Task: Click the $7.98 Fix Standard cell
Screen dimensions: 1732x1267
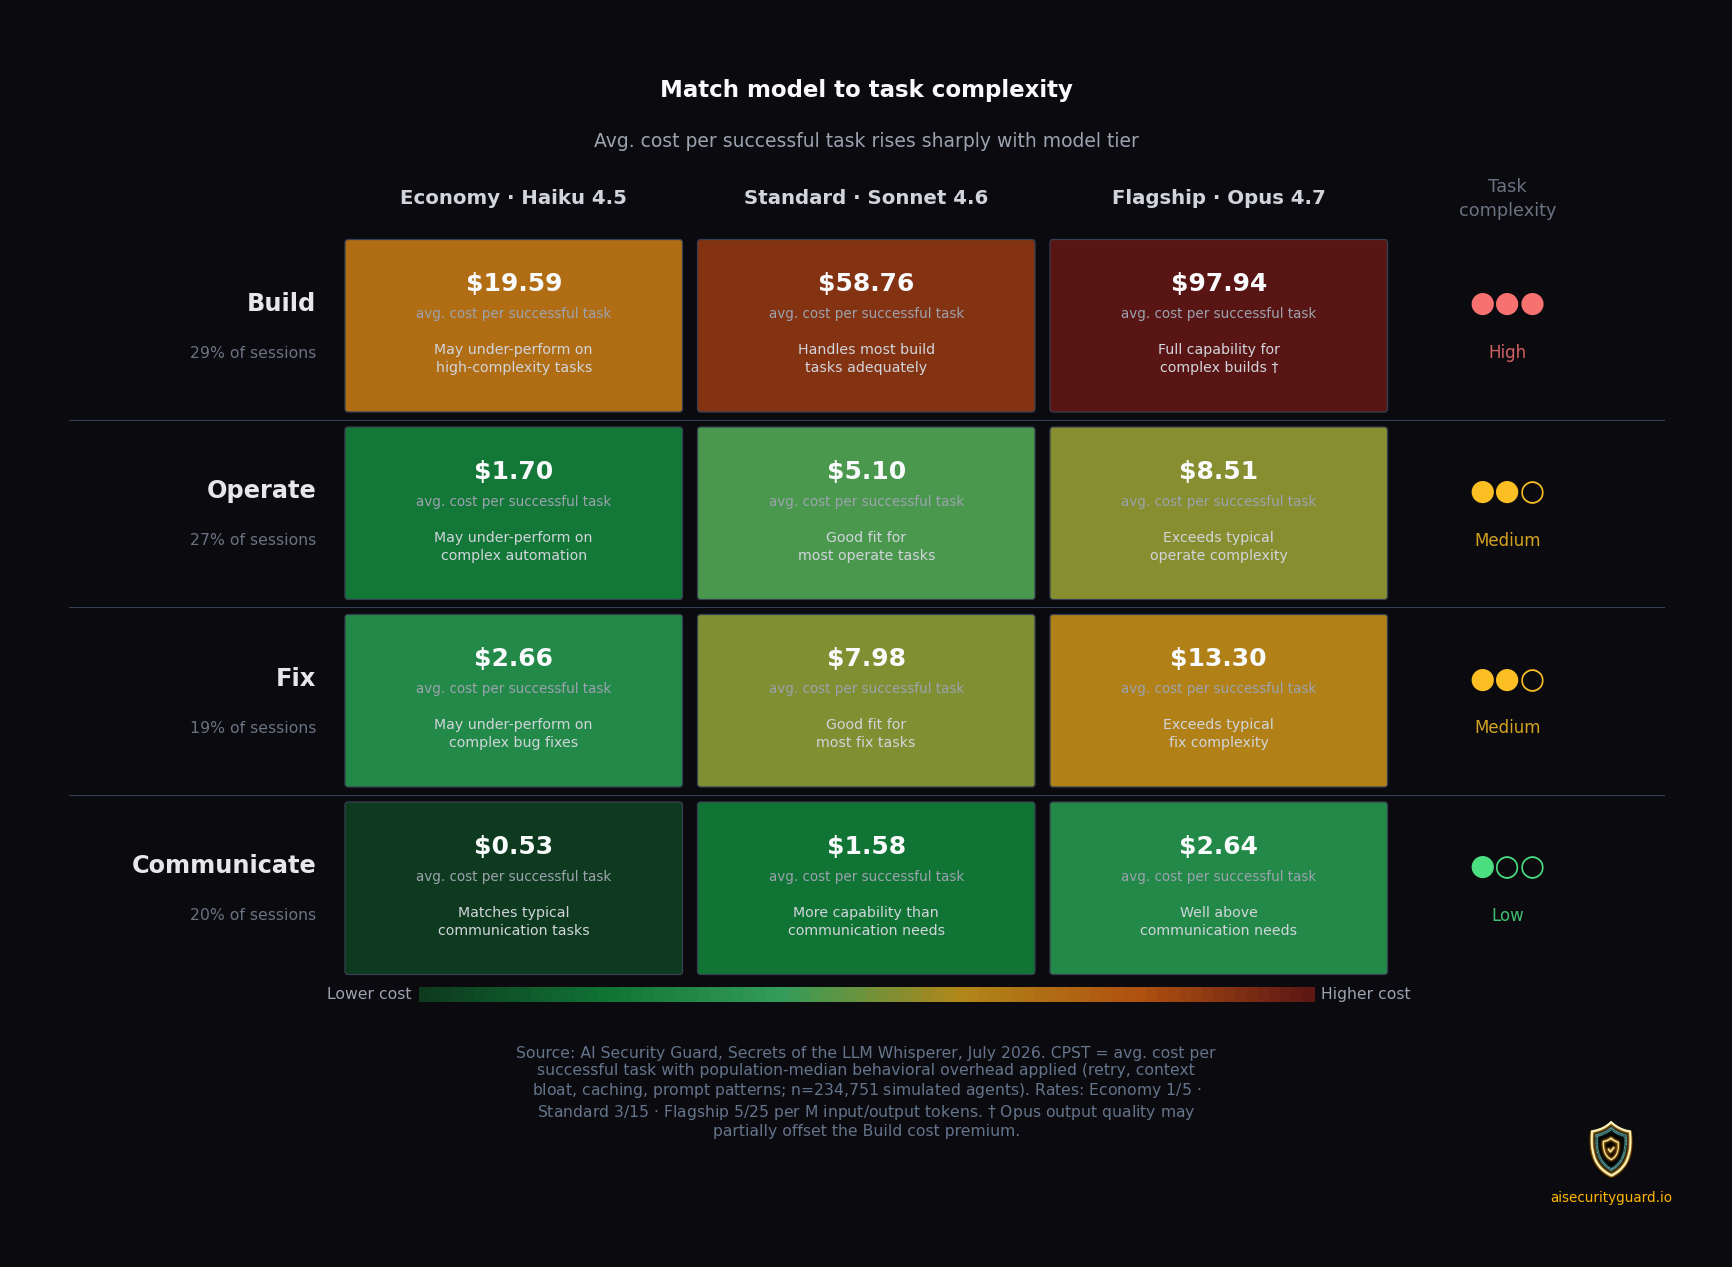Action: pos(866,701)
